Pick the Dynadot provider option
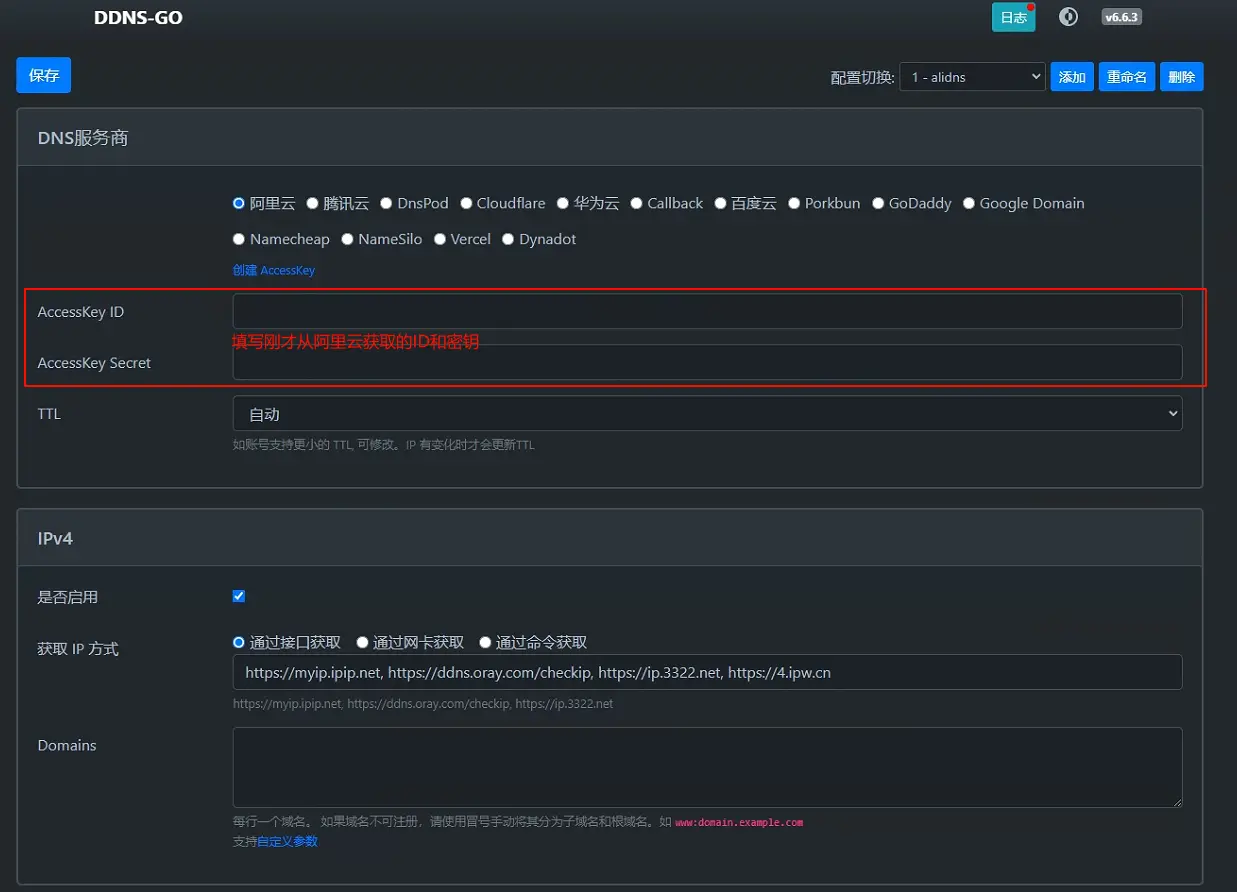The width and height of the screenshot is (1237, 892). (508, 239)
